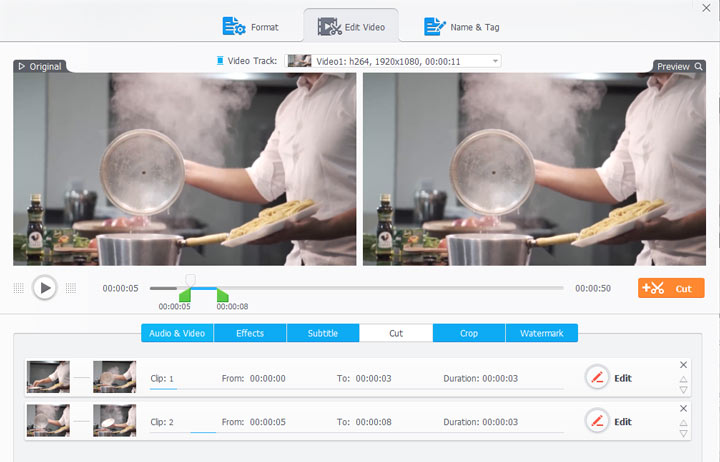Remove Clip 2 with its X icon
720x462 pixels.
[683, 408]
